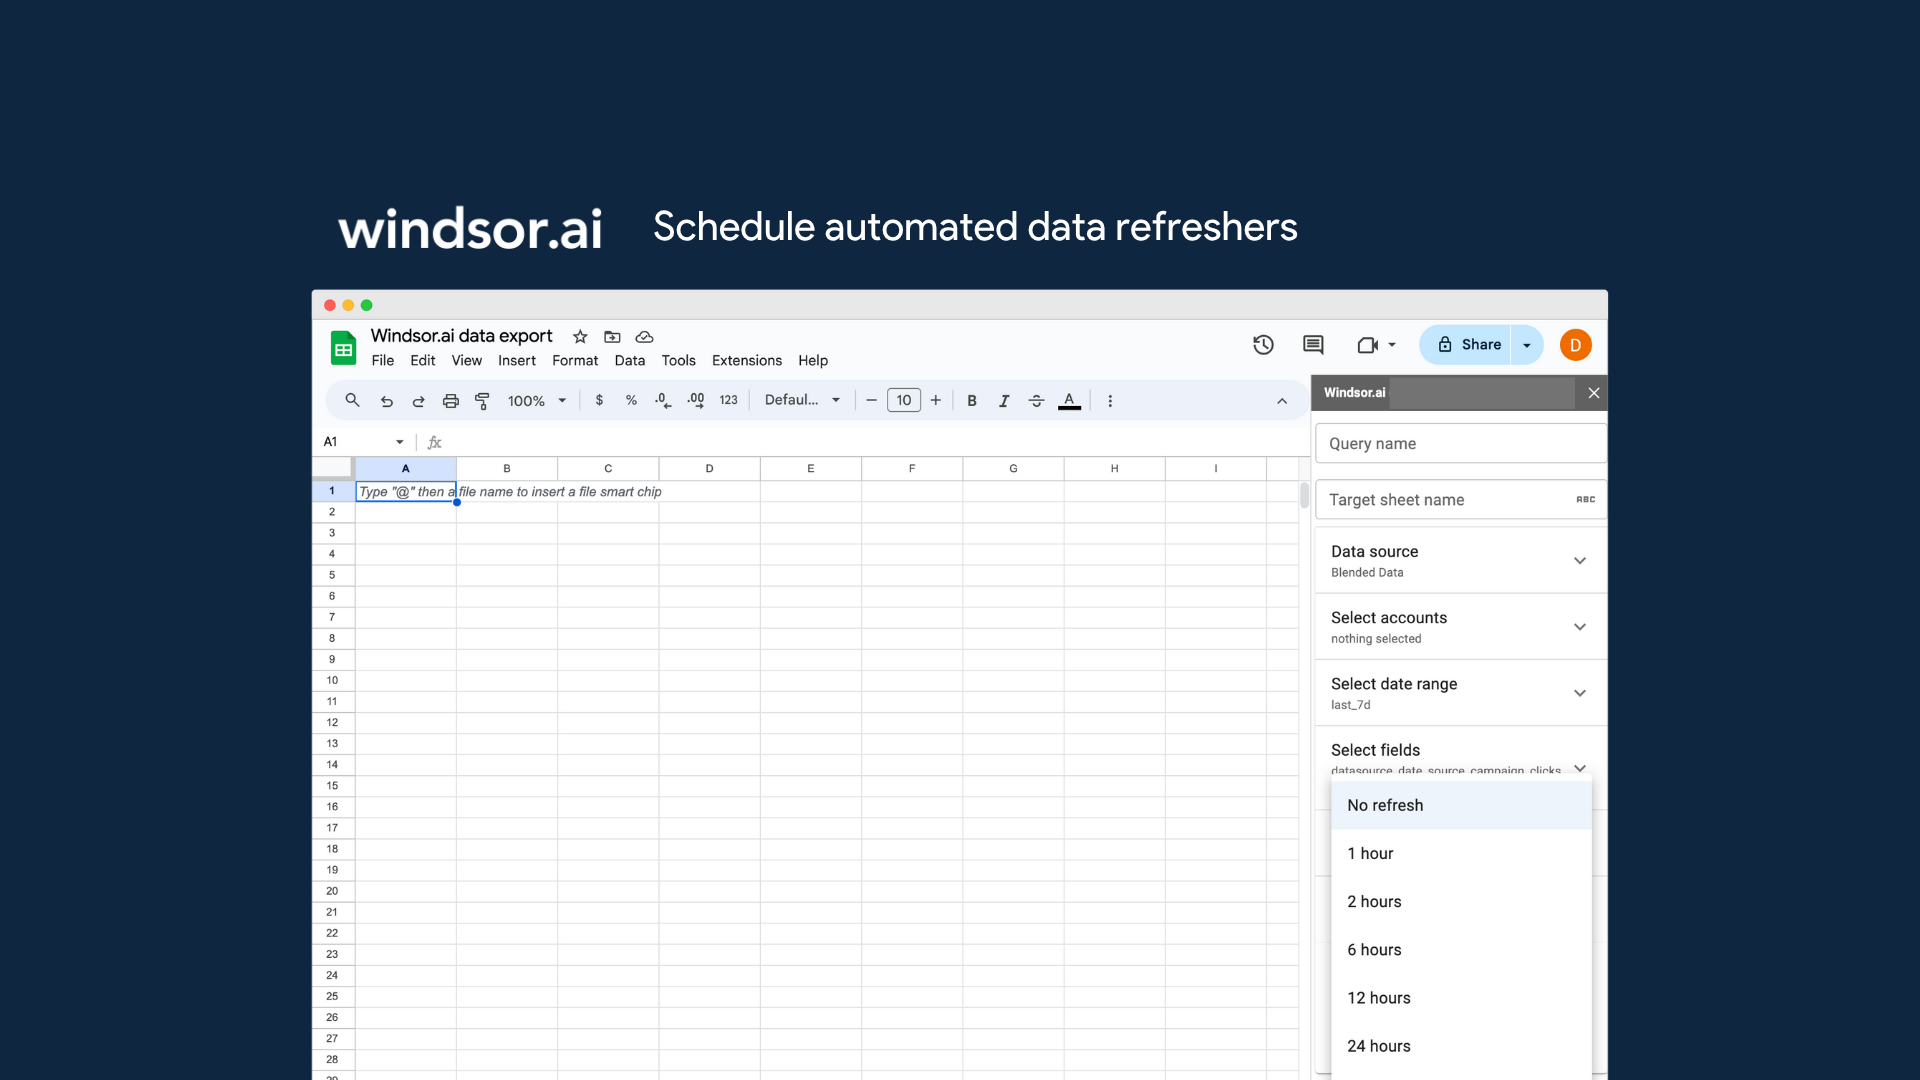Star the Windsor.ai data export document
This screenshot has width=1920, height=1080.
(x=580, y=337)
